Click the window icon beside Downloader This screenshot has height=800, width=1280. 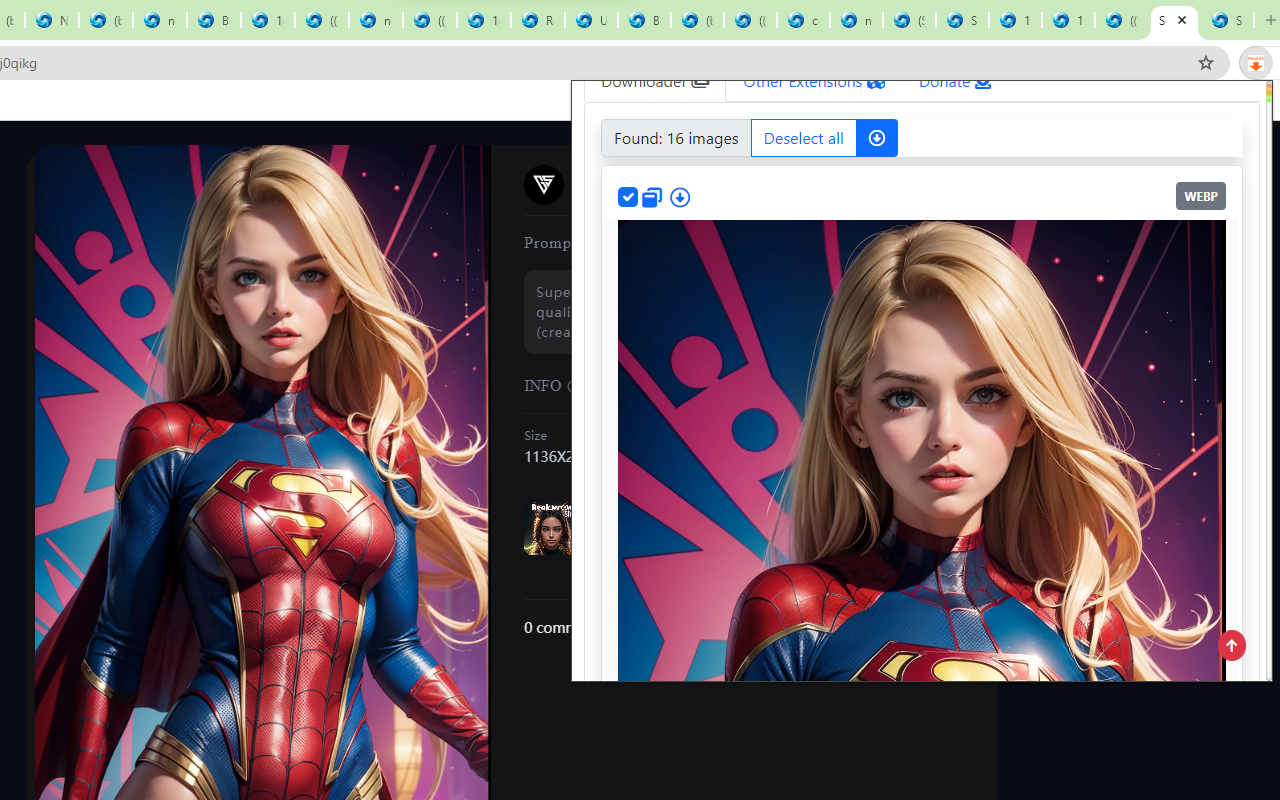pos(700,82)
